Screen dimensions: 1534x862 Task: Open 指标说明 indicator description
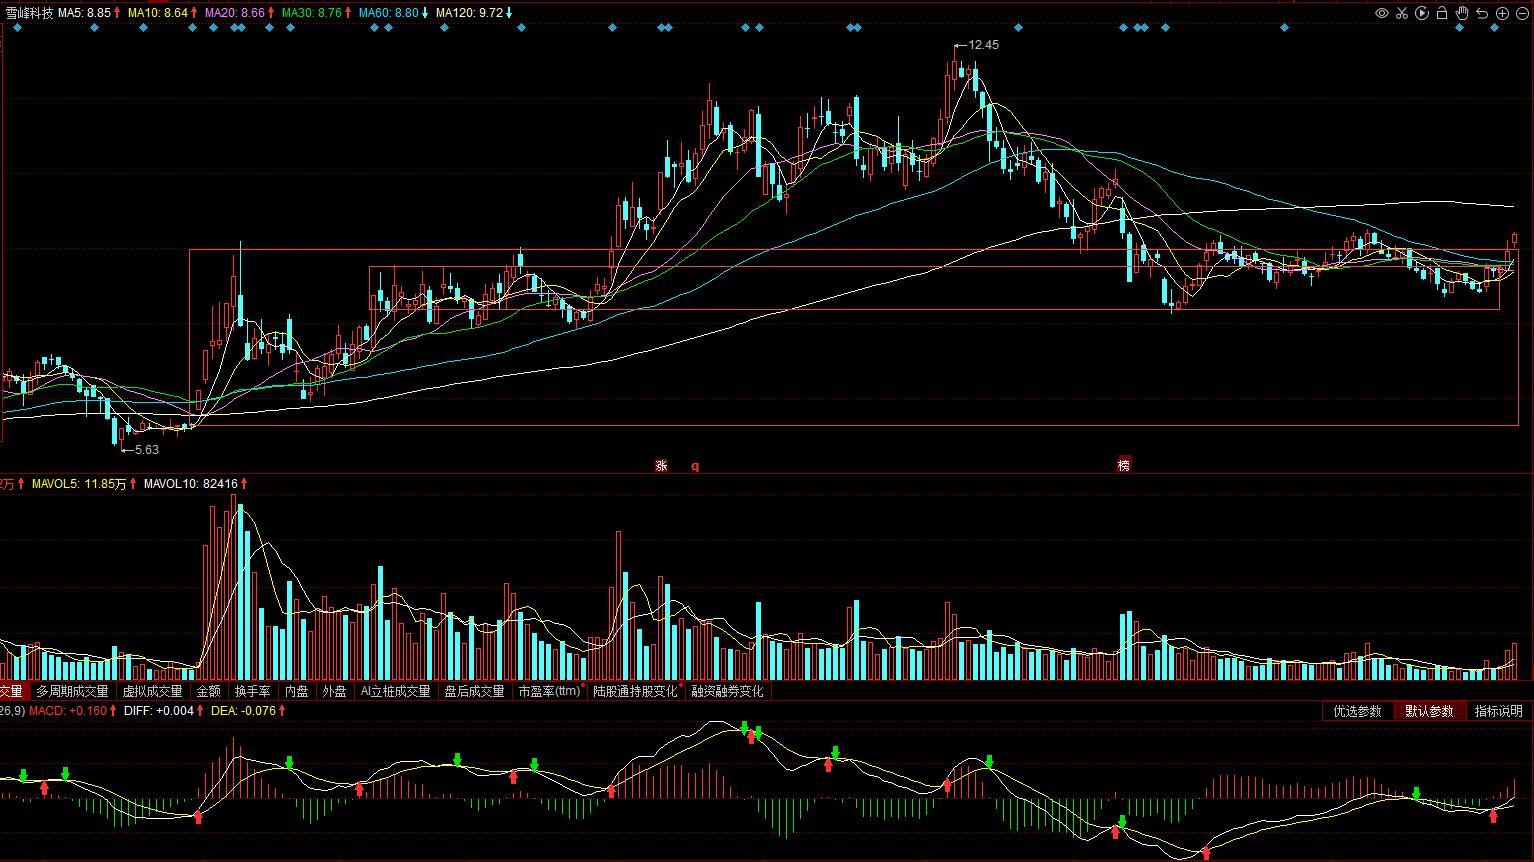[x=1498, y=711]
